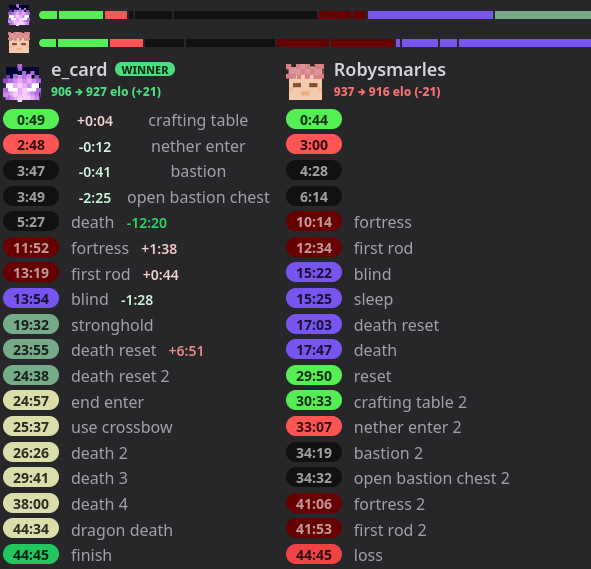
Task: Click e_card's 13:54 blind time badge
Action: coord(31,299)
